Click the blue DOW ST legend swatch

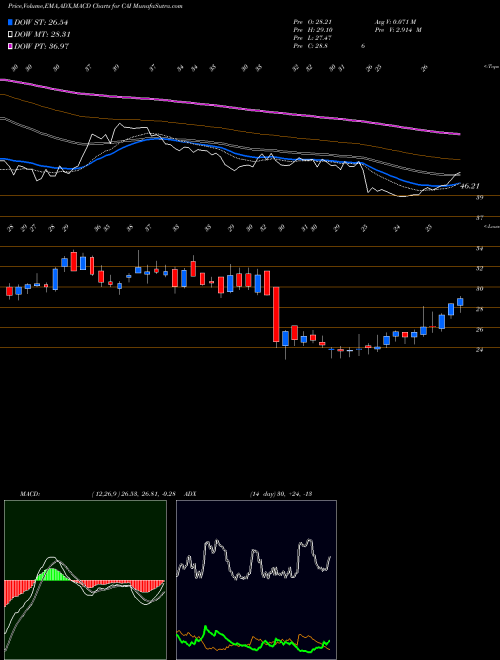(10, 22)
